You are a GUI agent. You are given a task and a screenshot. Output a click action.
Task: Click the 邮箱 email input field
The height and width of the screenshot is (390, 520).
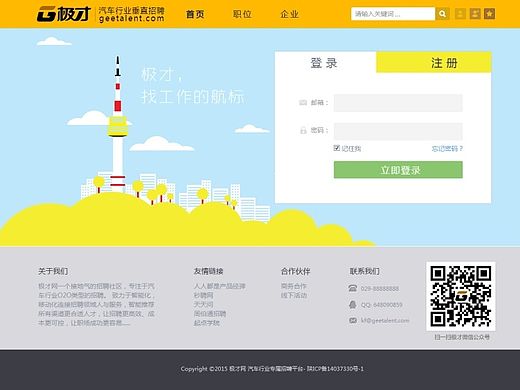(x=398, y=103)
